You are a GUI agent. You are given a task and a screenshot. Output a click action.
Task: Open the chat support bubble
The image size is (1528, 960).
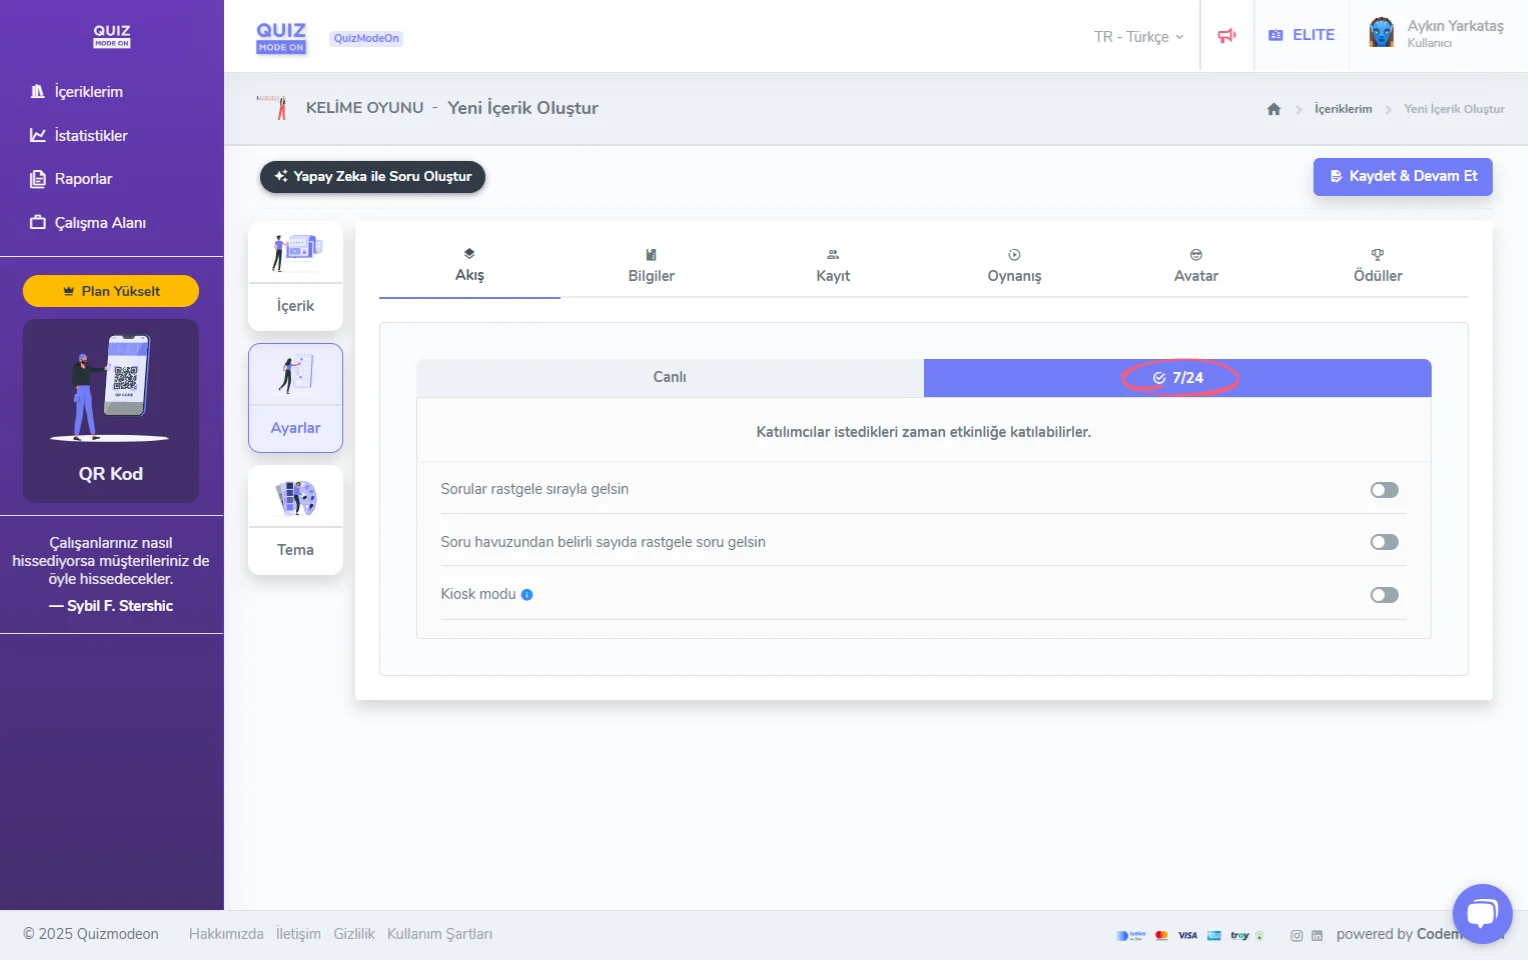[1482, 913]
